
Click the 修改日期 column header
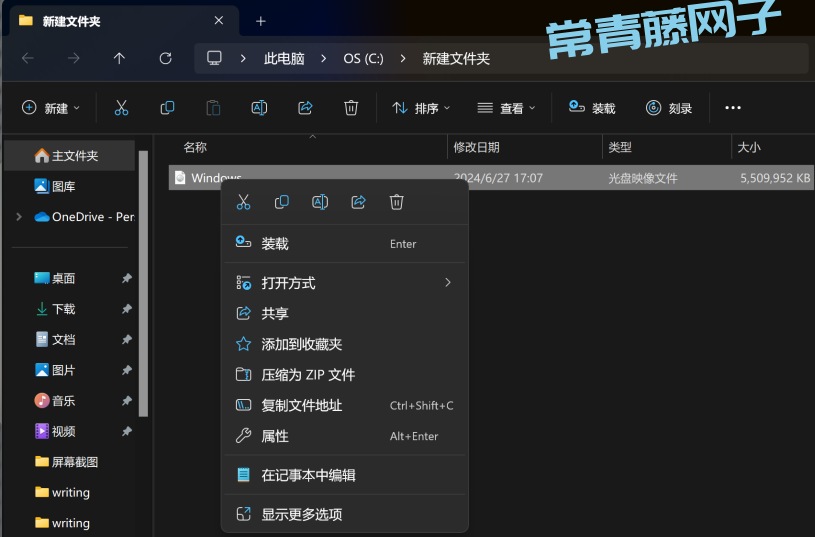(x=477, y=147)
